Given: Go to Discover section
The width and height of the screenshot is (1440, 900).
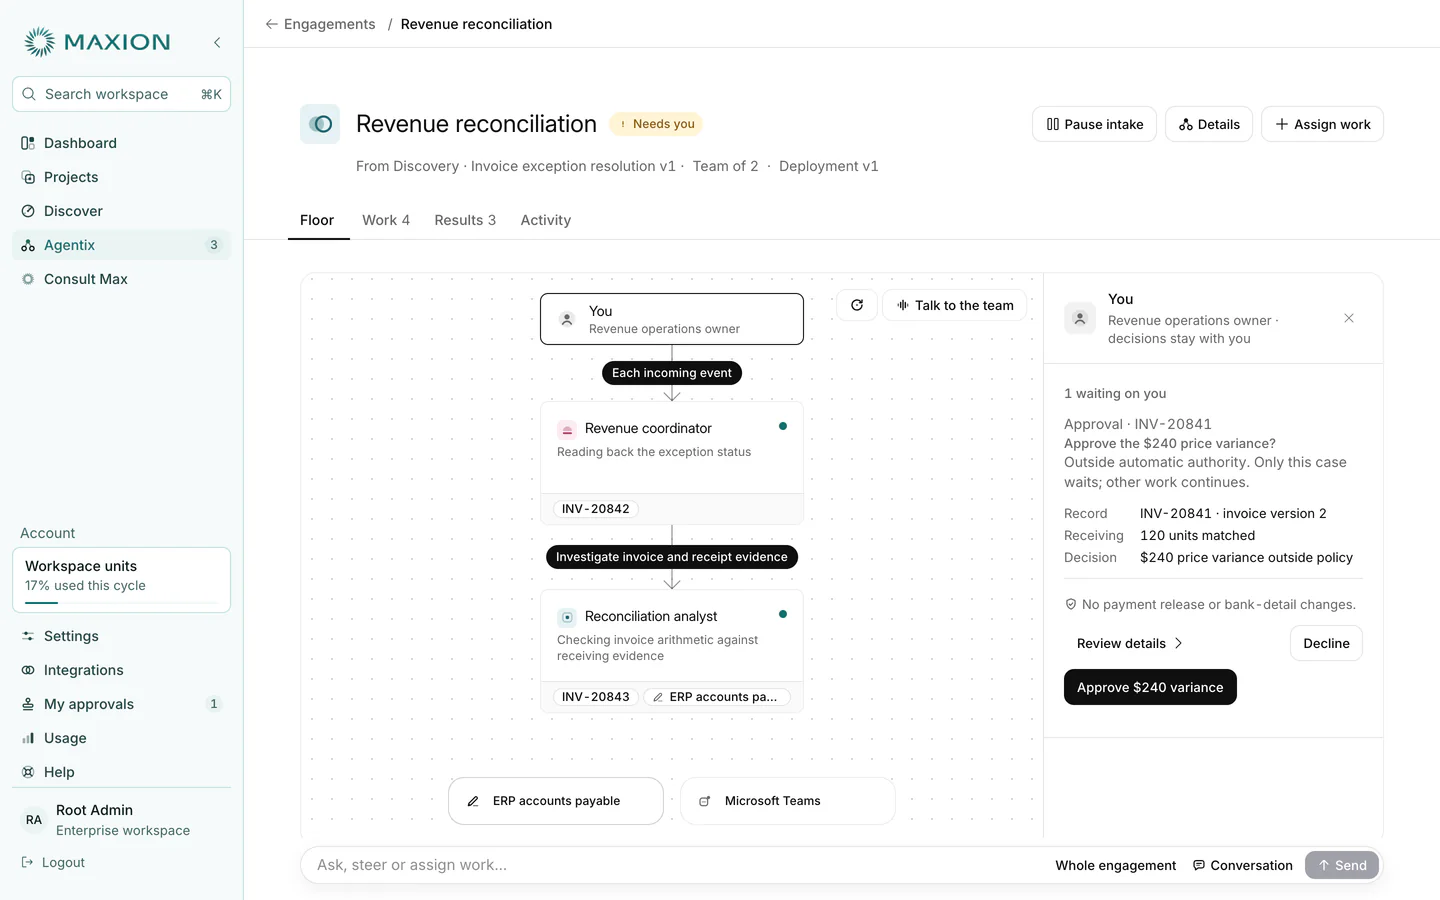Looking at the screenshot, I should click(x=121, y=211).
